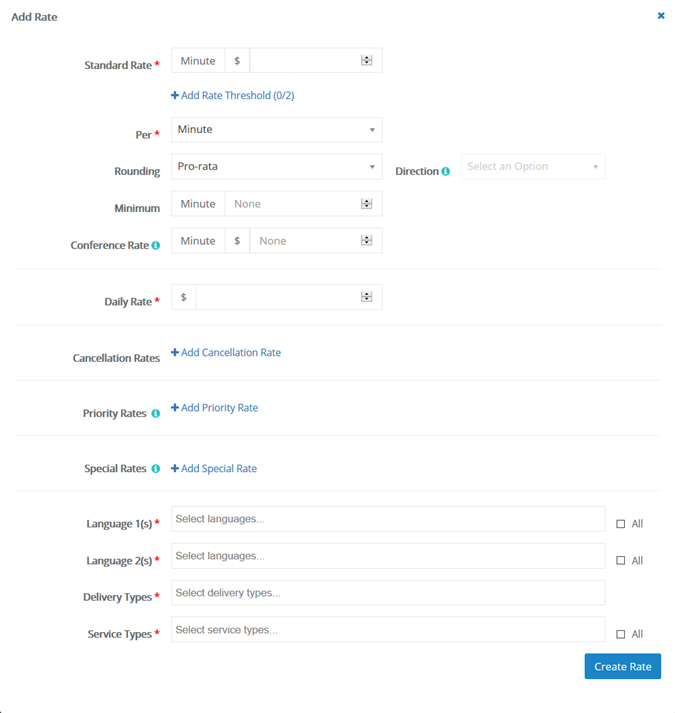This screenshot has height=713, width=675.
Task: Click Add Rate Threshold link
Action: [233, 96]
